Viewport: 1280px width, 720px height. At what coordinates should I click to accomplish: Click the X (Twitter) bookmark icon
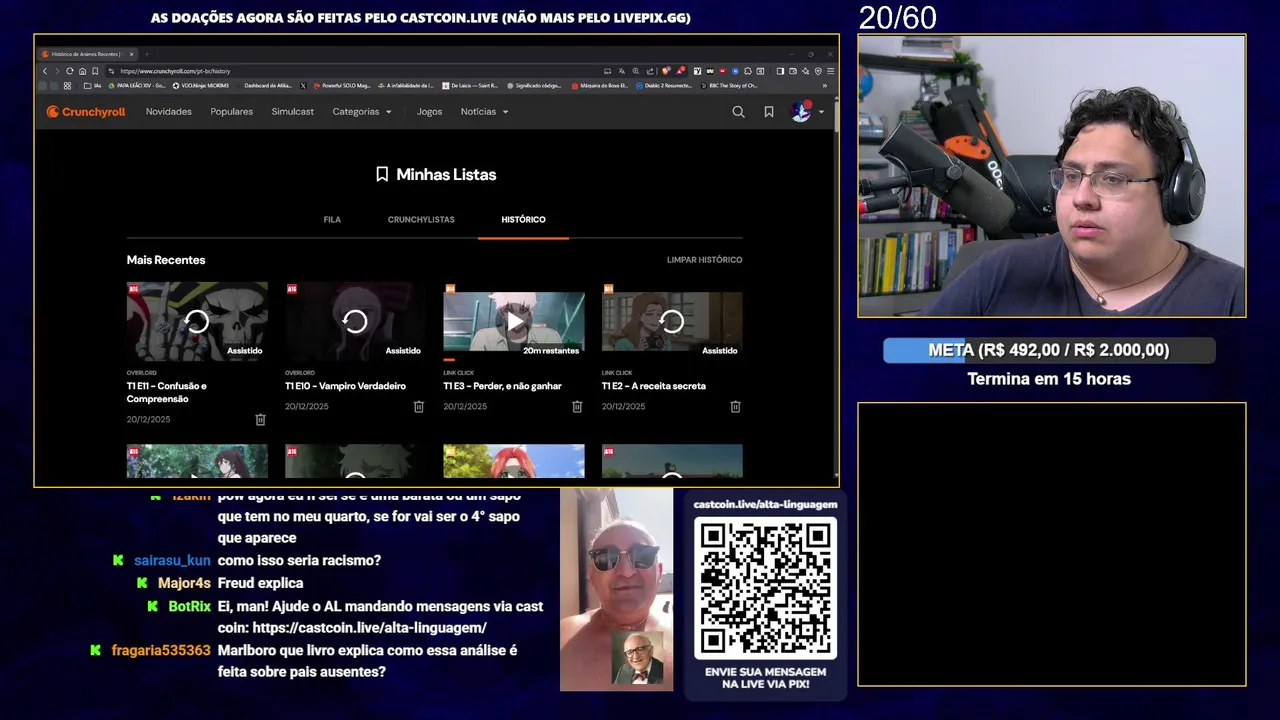coord(303,86)
